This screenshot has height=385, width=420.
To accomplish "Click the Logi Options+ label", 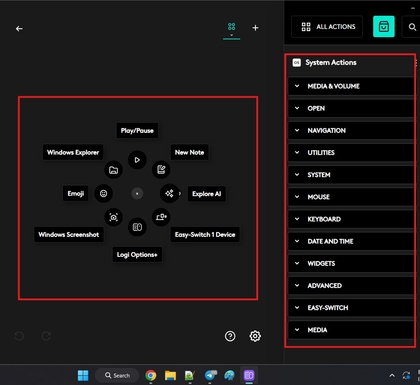I will (137, 255).
